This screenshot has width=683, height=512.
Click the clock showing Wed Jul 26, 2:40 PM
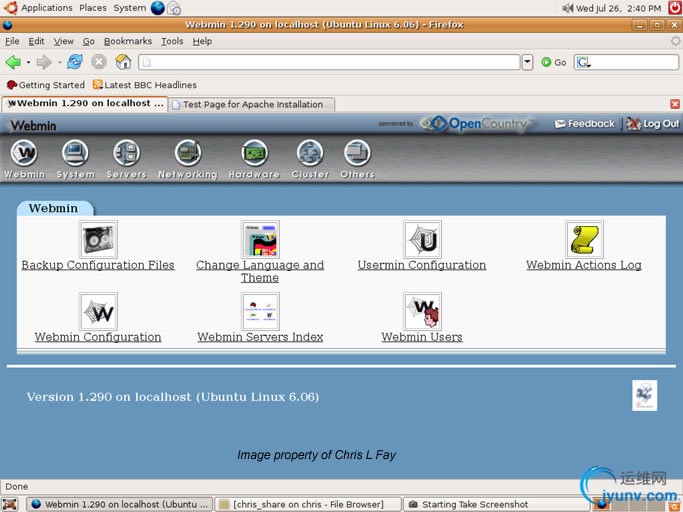pyautogui.click(x=619, y=8)
